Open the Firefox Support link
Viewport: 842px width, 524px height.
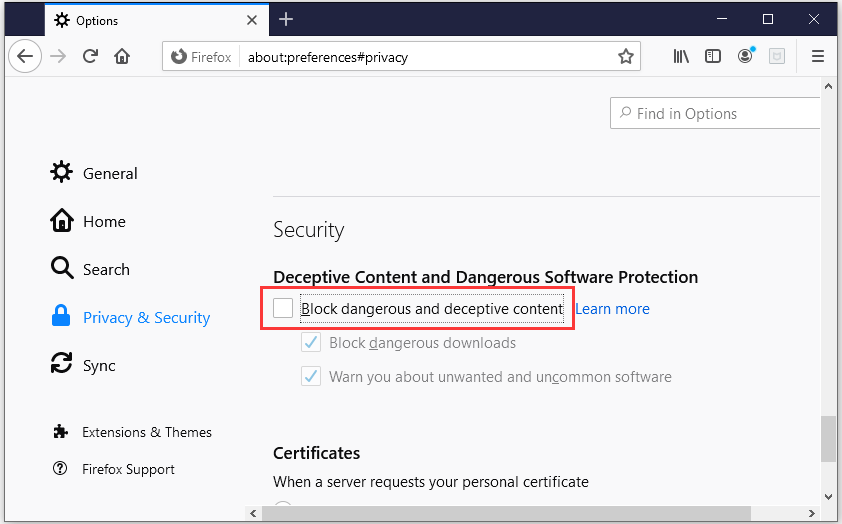[113, 469]
